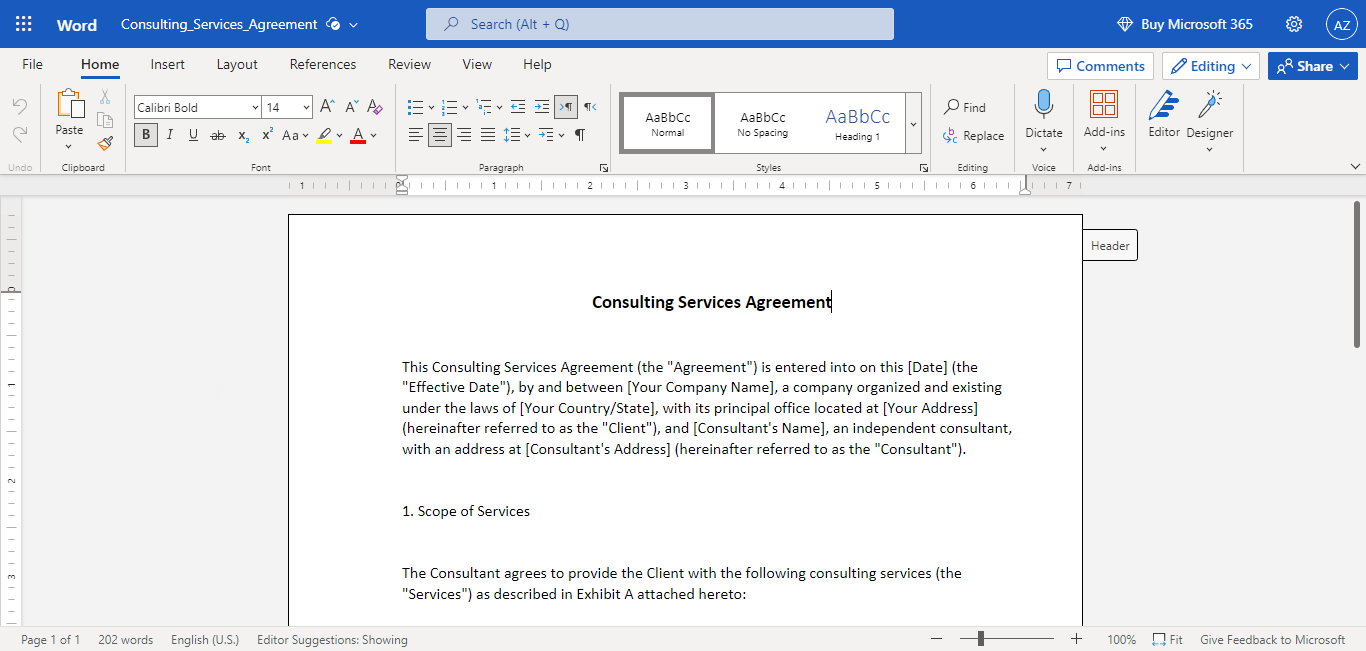
Task: Toggle Bold formatting off
Action: point(146,135)
